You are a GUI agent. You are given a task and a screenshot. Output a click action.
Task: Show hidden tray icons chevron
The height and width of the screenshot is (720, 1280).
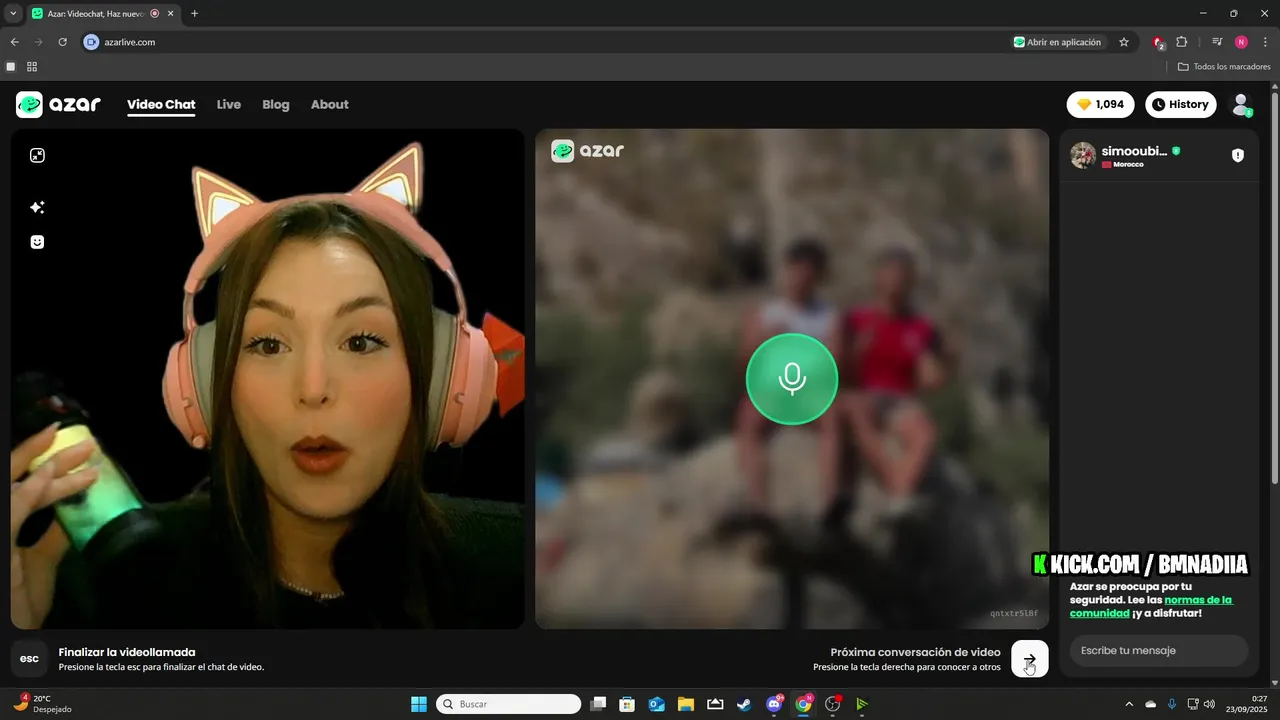[x=1129, y=704]
